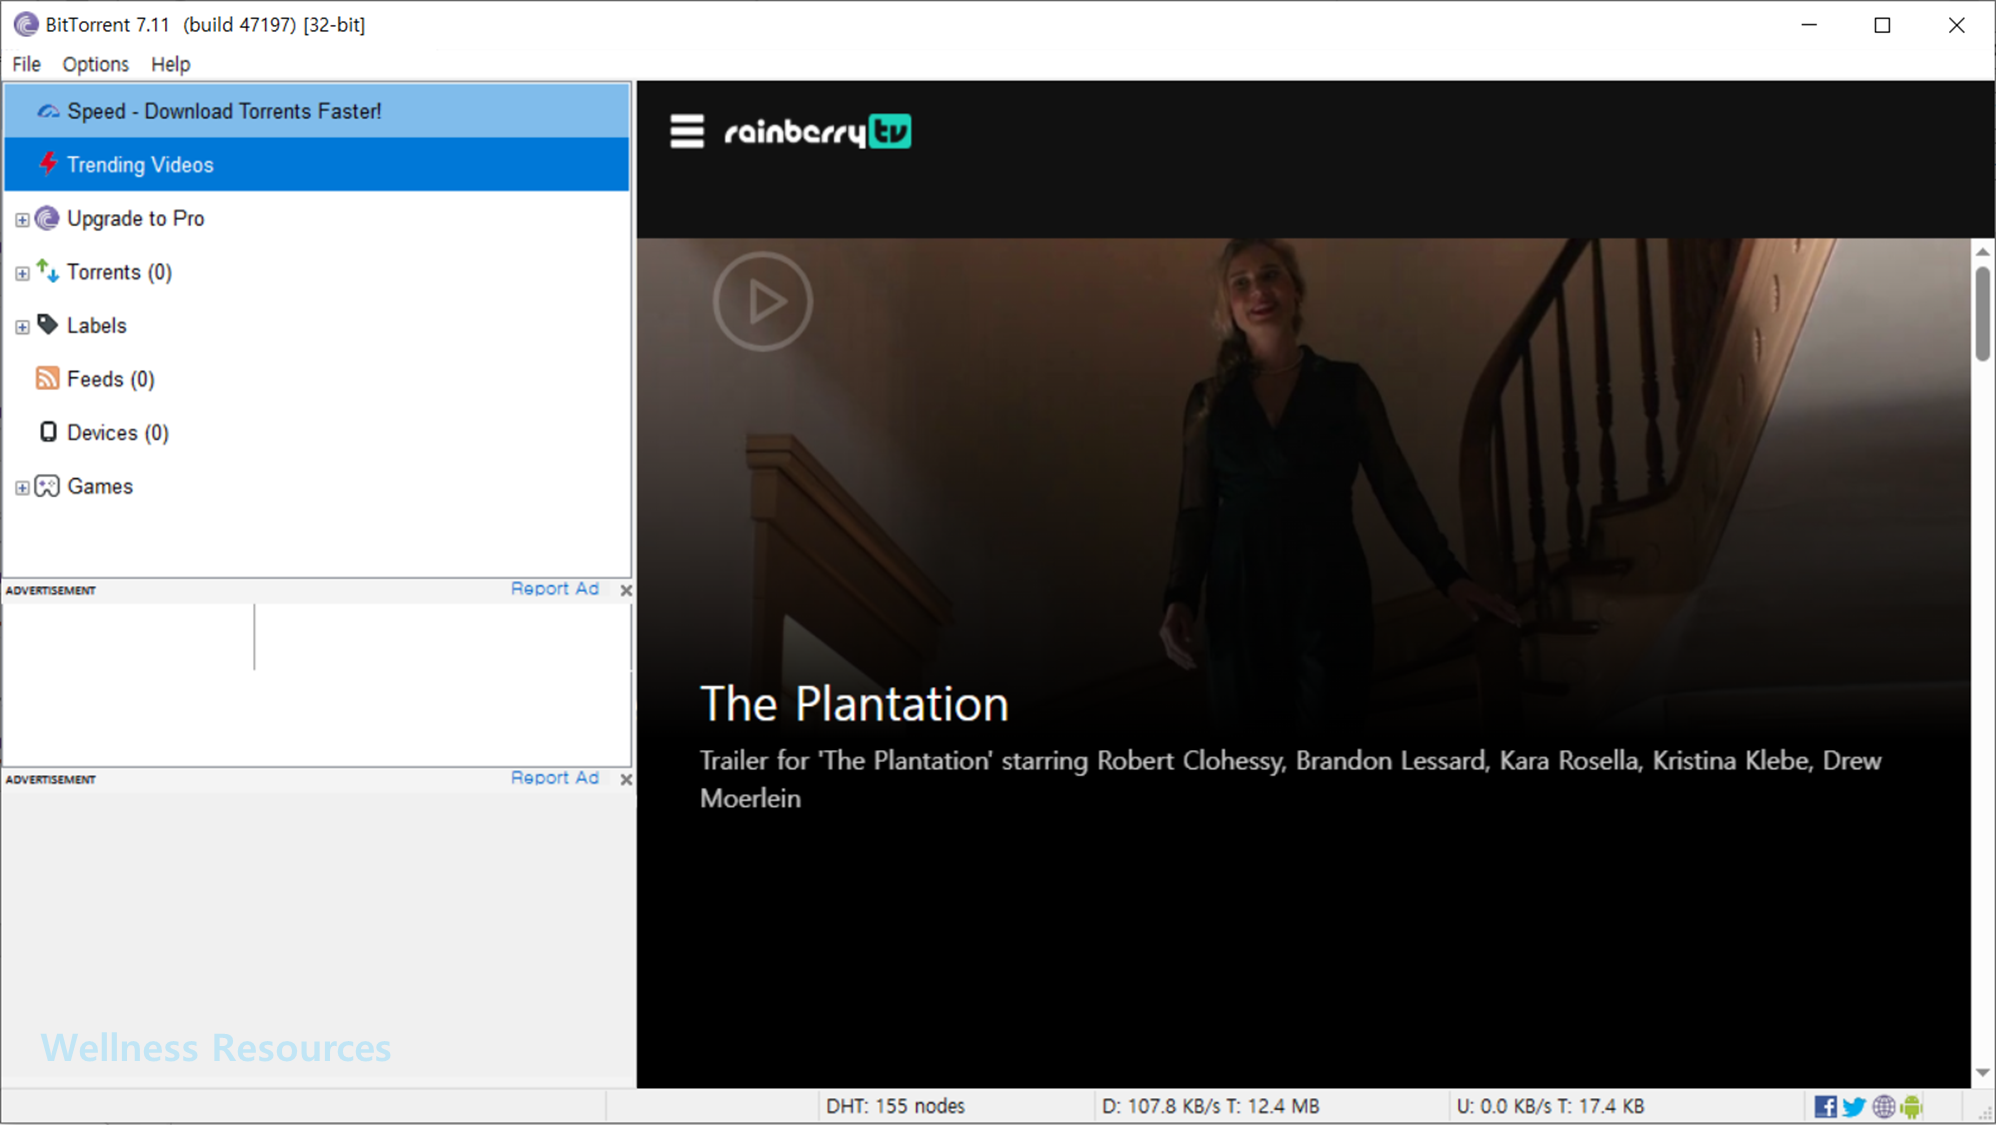Click the BitTorrent title bar app icon
Viewport: 1996px width, 1125px height.
26,24
